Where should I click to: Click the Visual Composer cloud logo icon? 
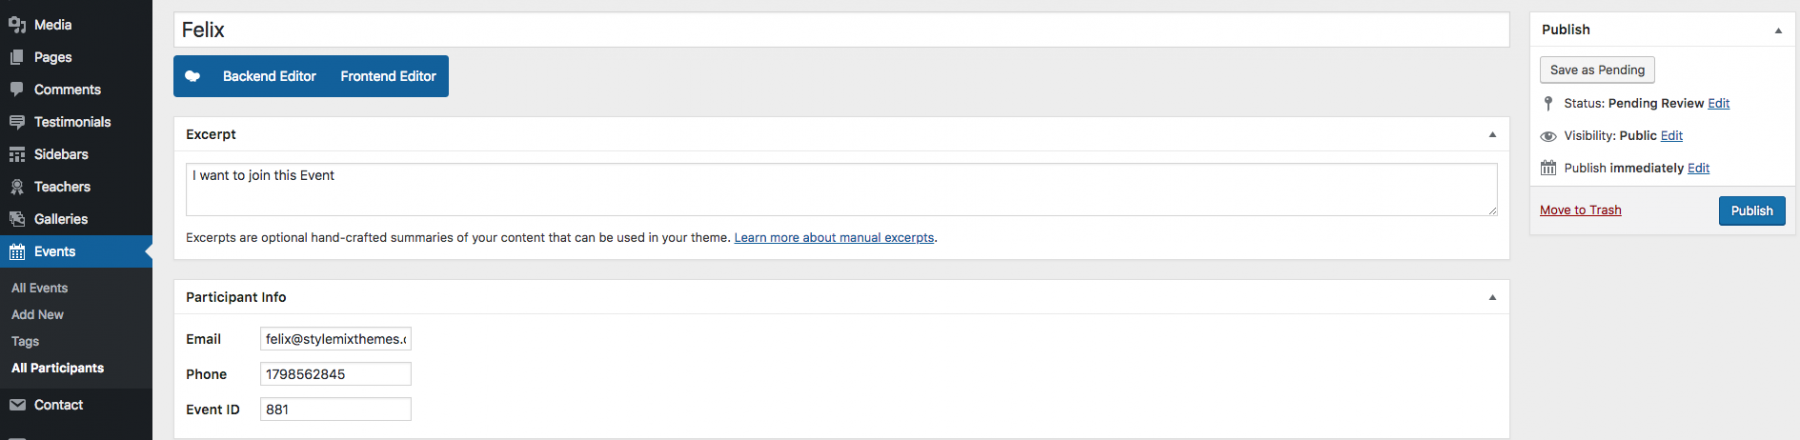pyautogui.click(x=193, y=76)
